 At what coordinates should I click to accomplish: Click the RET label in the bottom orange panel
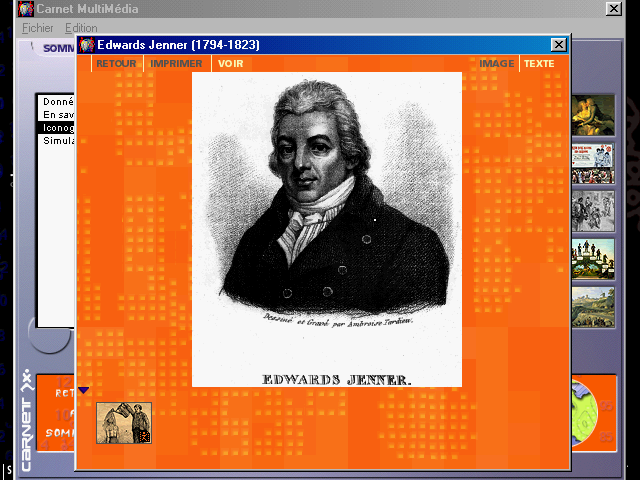click(x=64, y=393)
